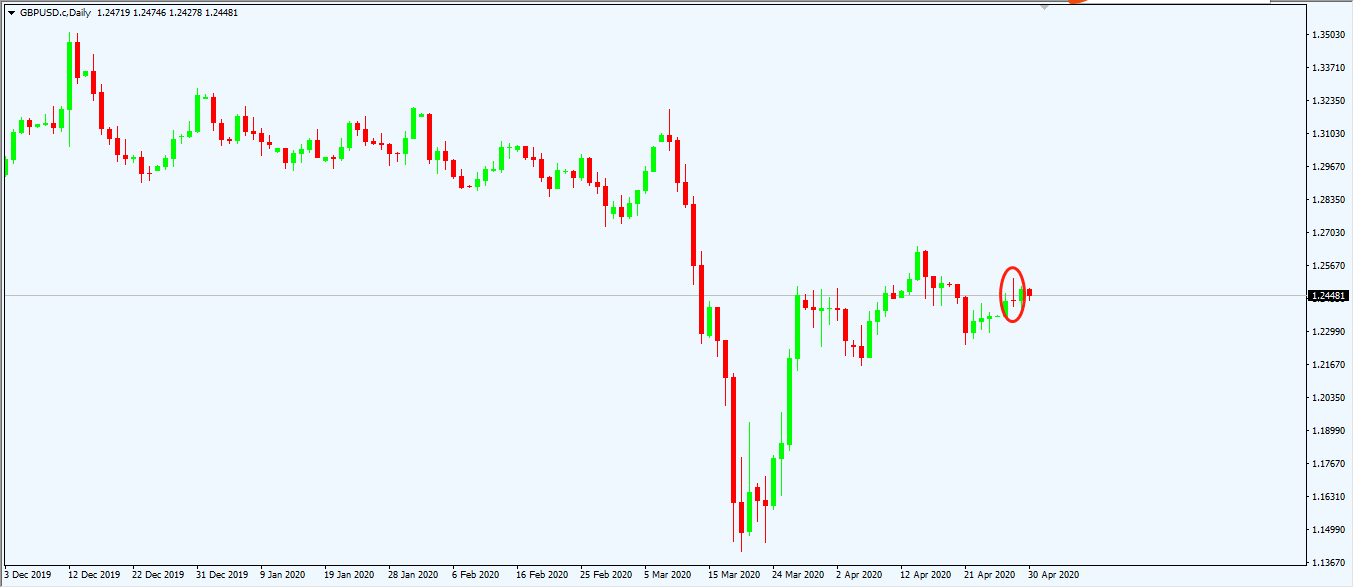
Task: Click the 5 Mar 2020 date label
Action: tap(667, 575)
